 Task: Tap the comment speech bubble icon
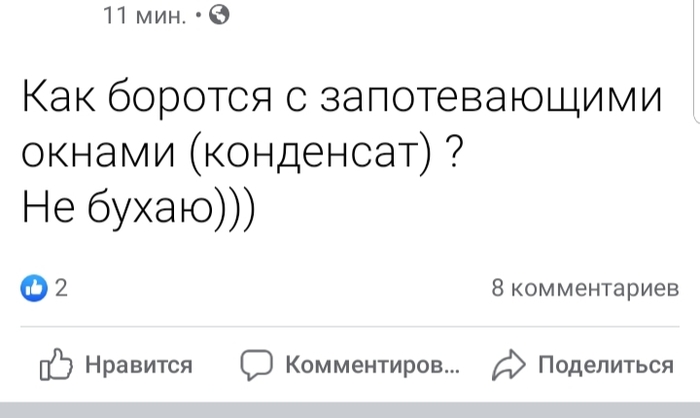coord(258,365)
